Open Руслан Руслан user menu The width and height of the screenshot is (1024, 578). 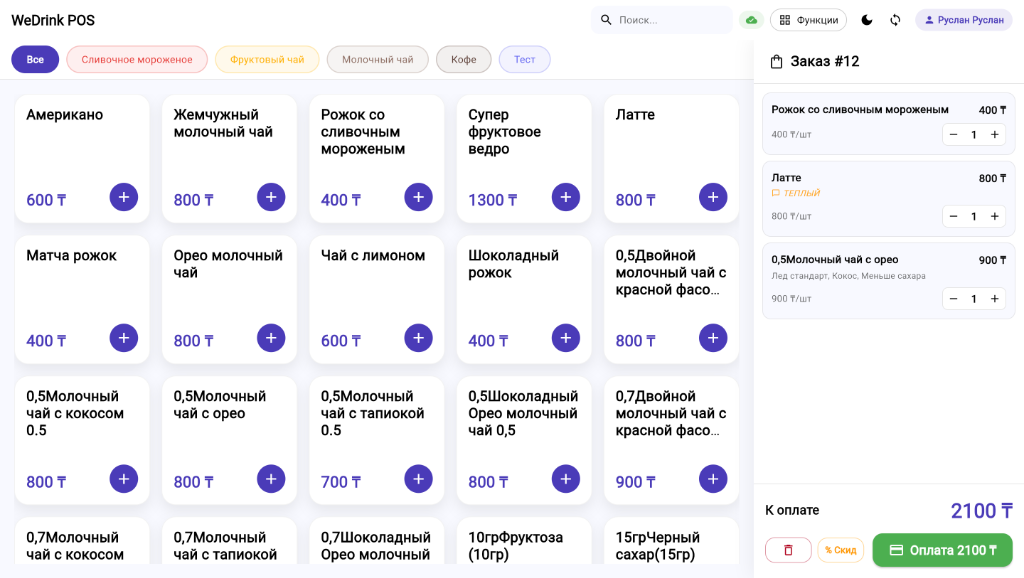pos(964,20)
